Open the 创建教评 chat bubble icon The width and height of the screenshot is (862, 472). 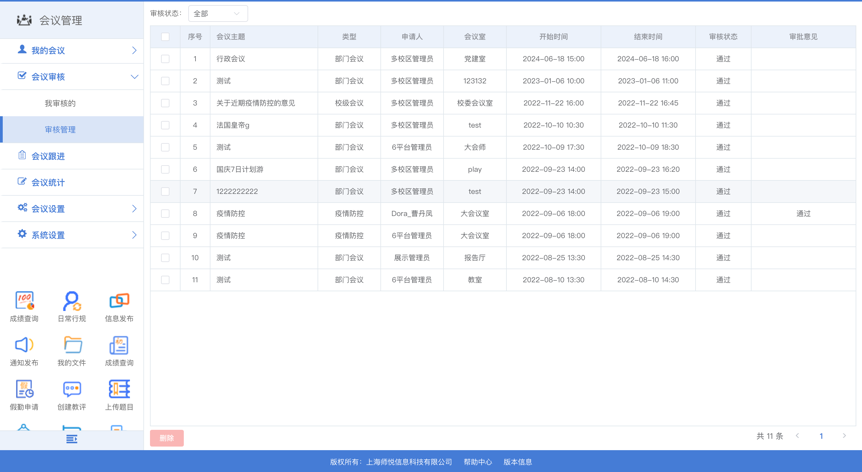(71, 389)
